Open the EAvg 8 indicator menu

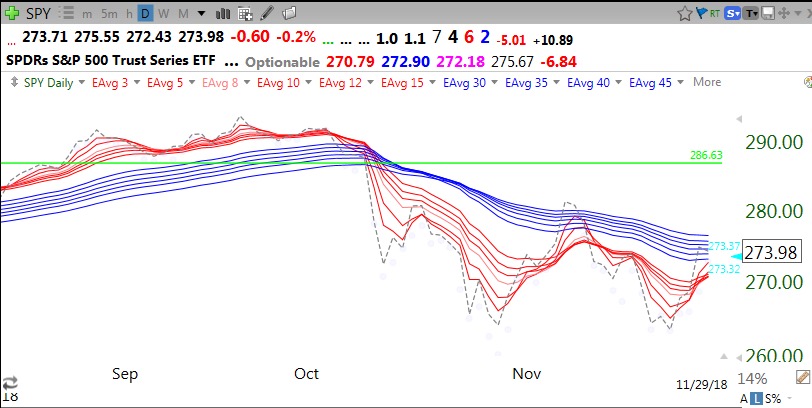(x=246, y=82)
